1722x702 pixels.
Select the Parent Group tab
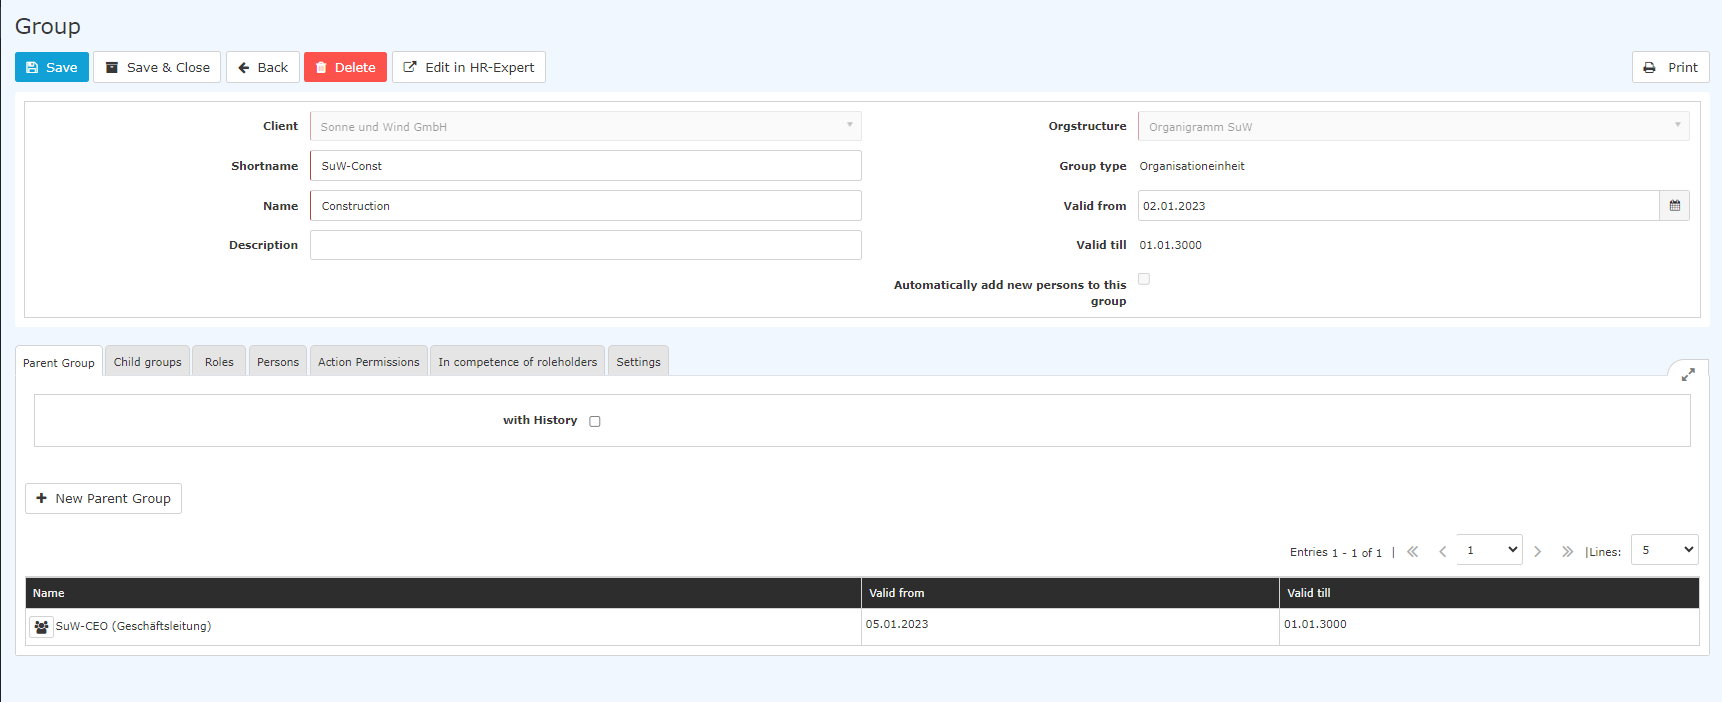(x=59, y=362)
